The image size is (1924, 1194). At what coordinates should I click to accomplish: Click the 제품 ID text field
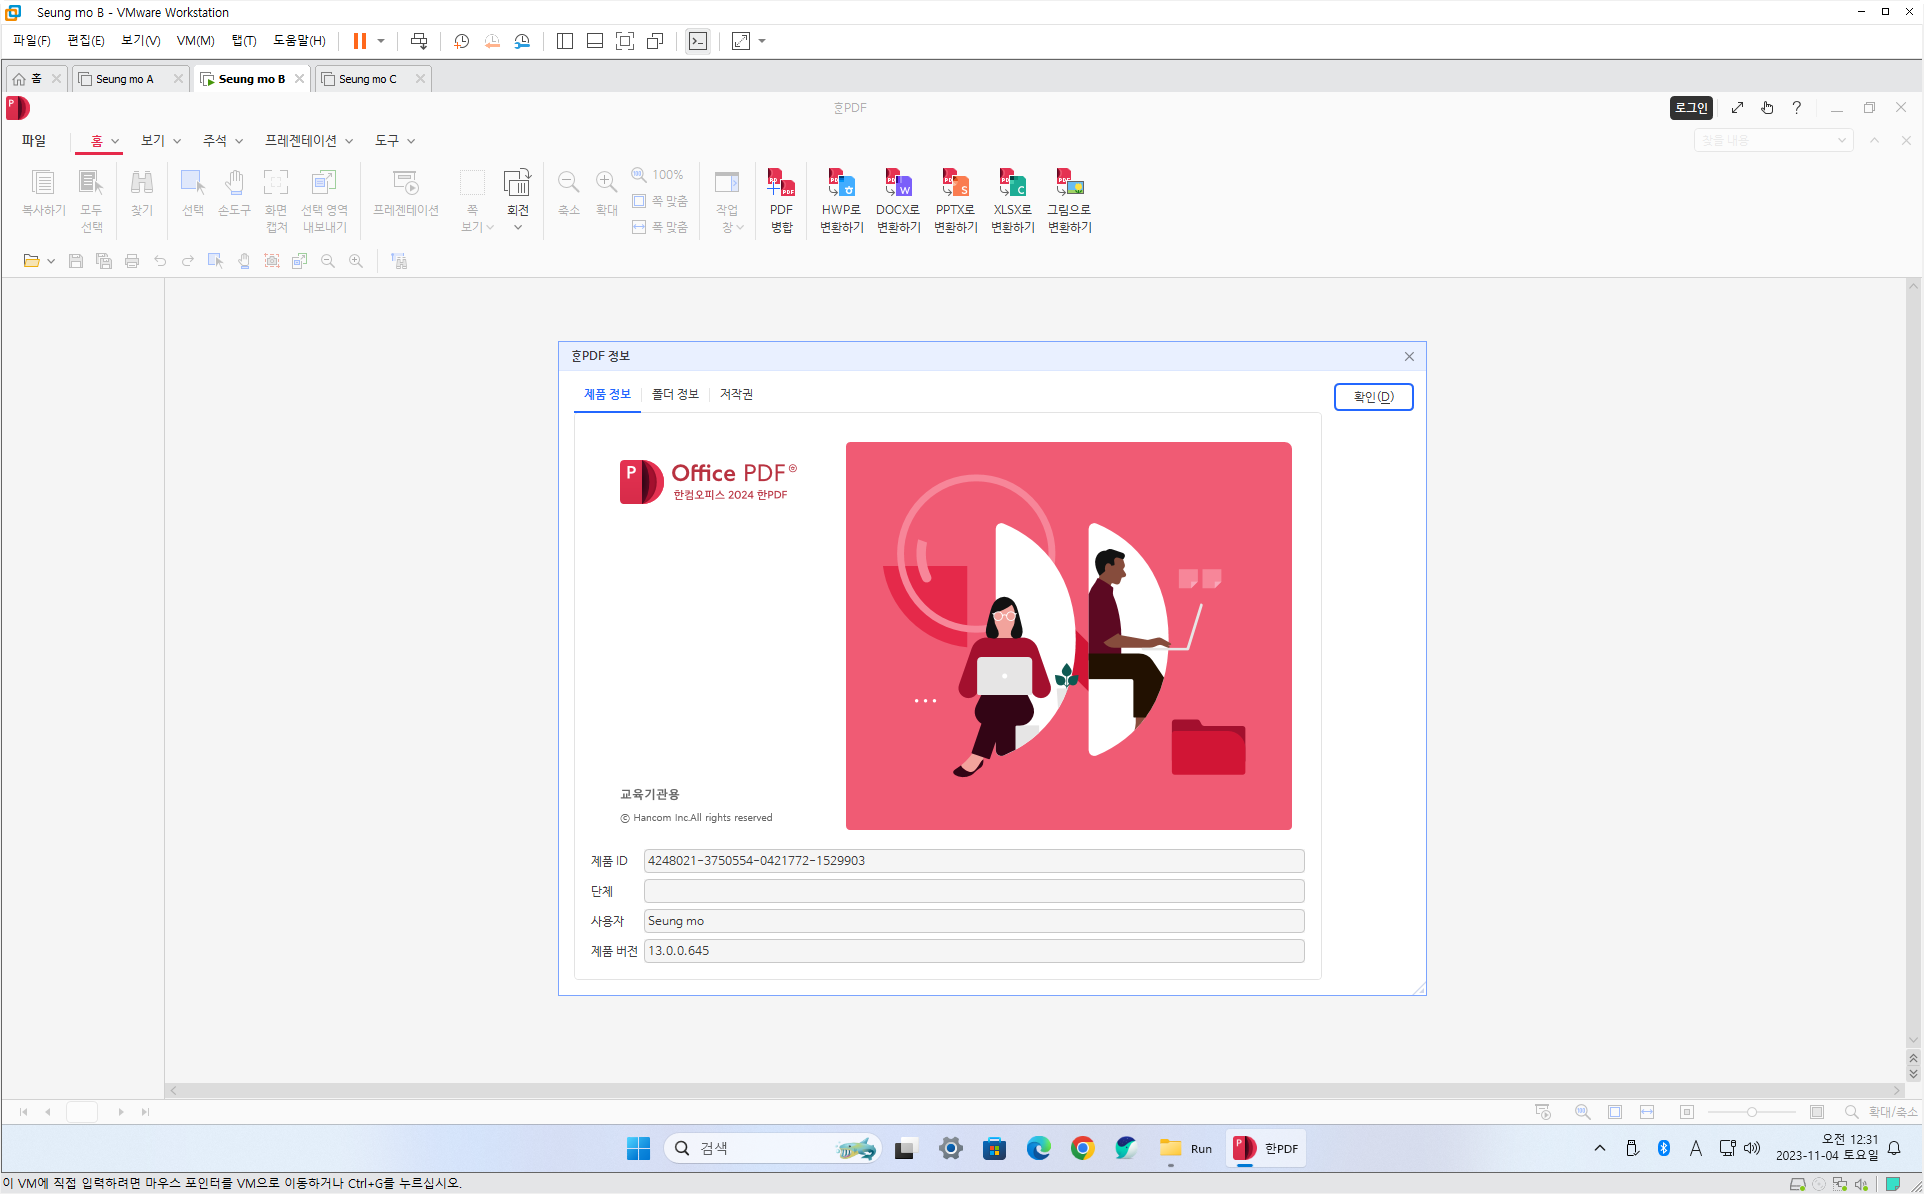(x=973, y=861)
